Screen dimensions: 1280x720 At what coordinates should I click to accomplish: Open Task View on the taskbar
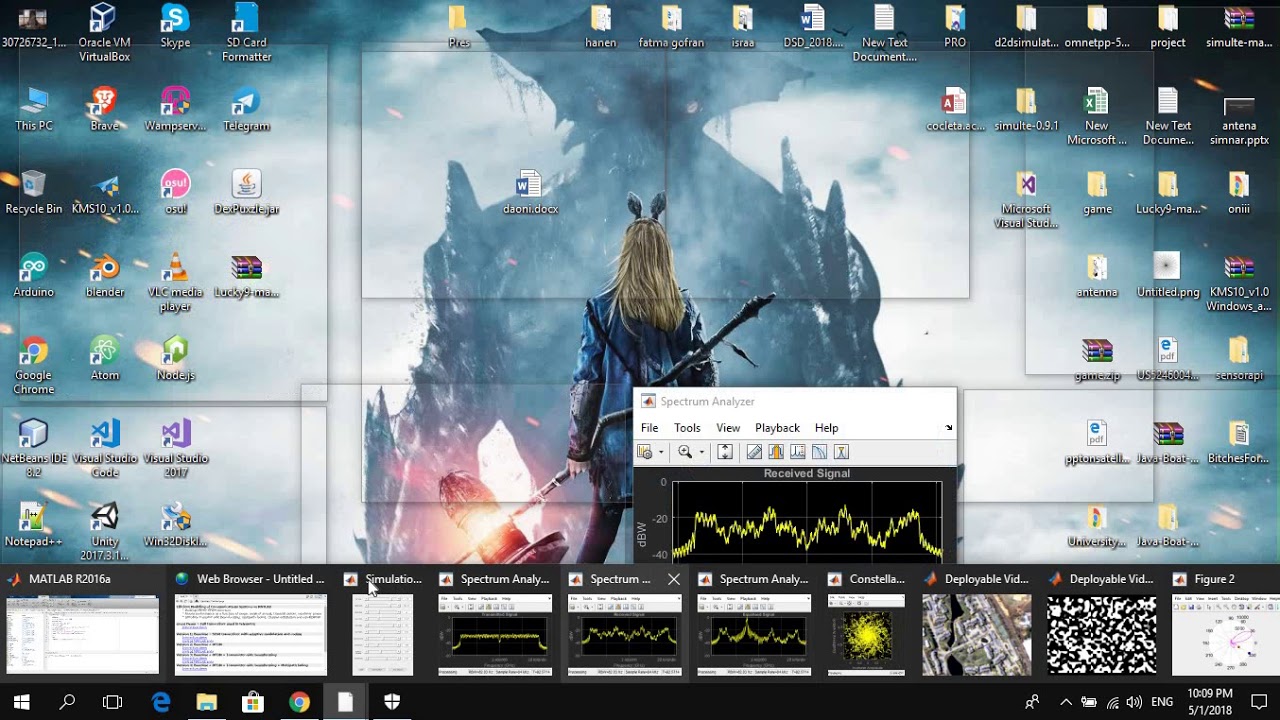tap(112, 702)
